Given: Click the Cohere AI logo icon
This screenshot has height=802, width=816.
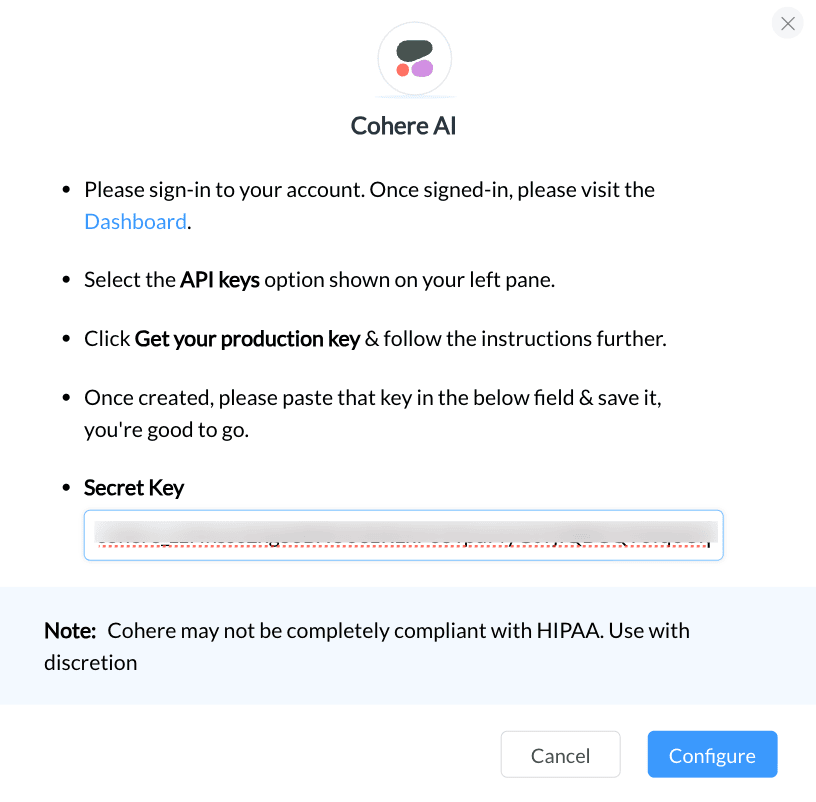Looking at the screenshot, I should [x=415, y=59].
